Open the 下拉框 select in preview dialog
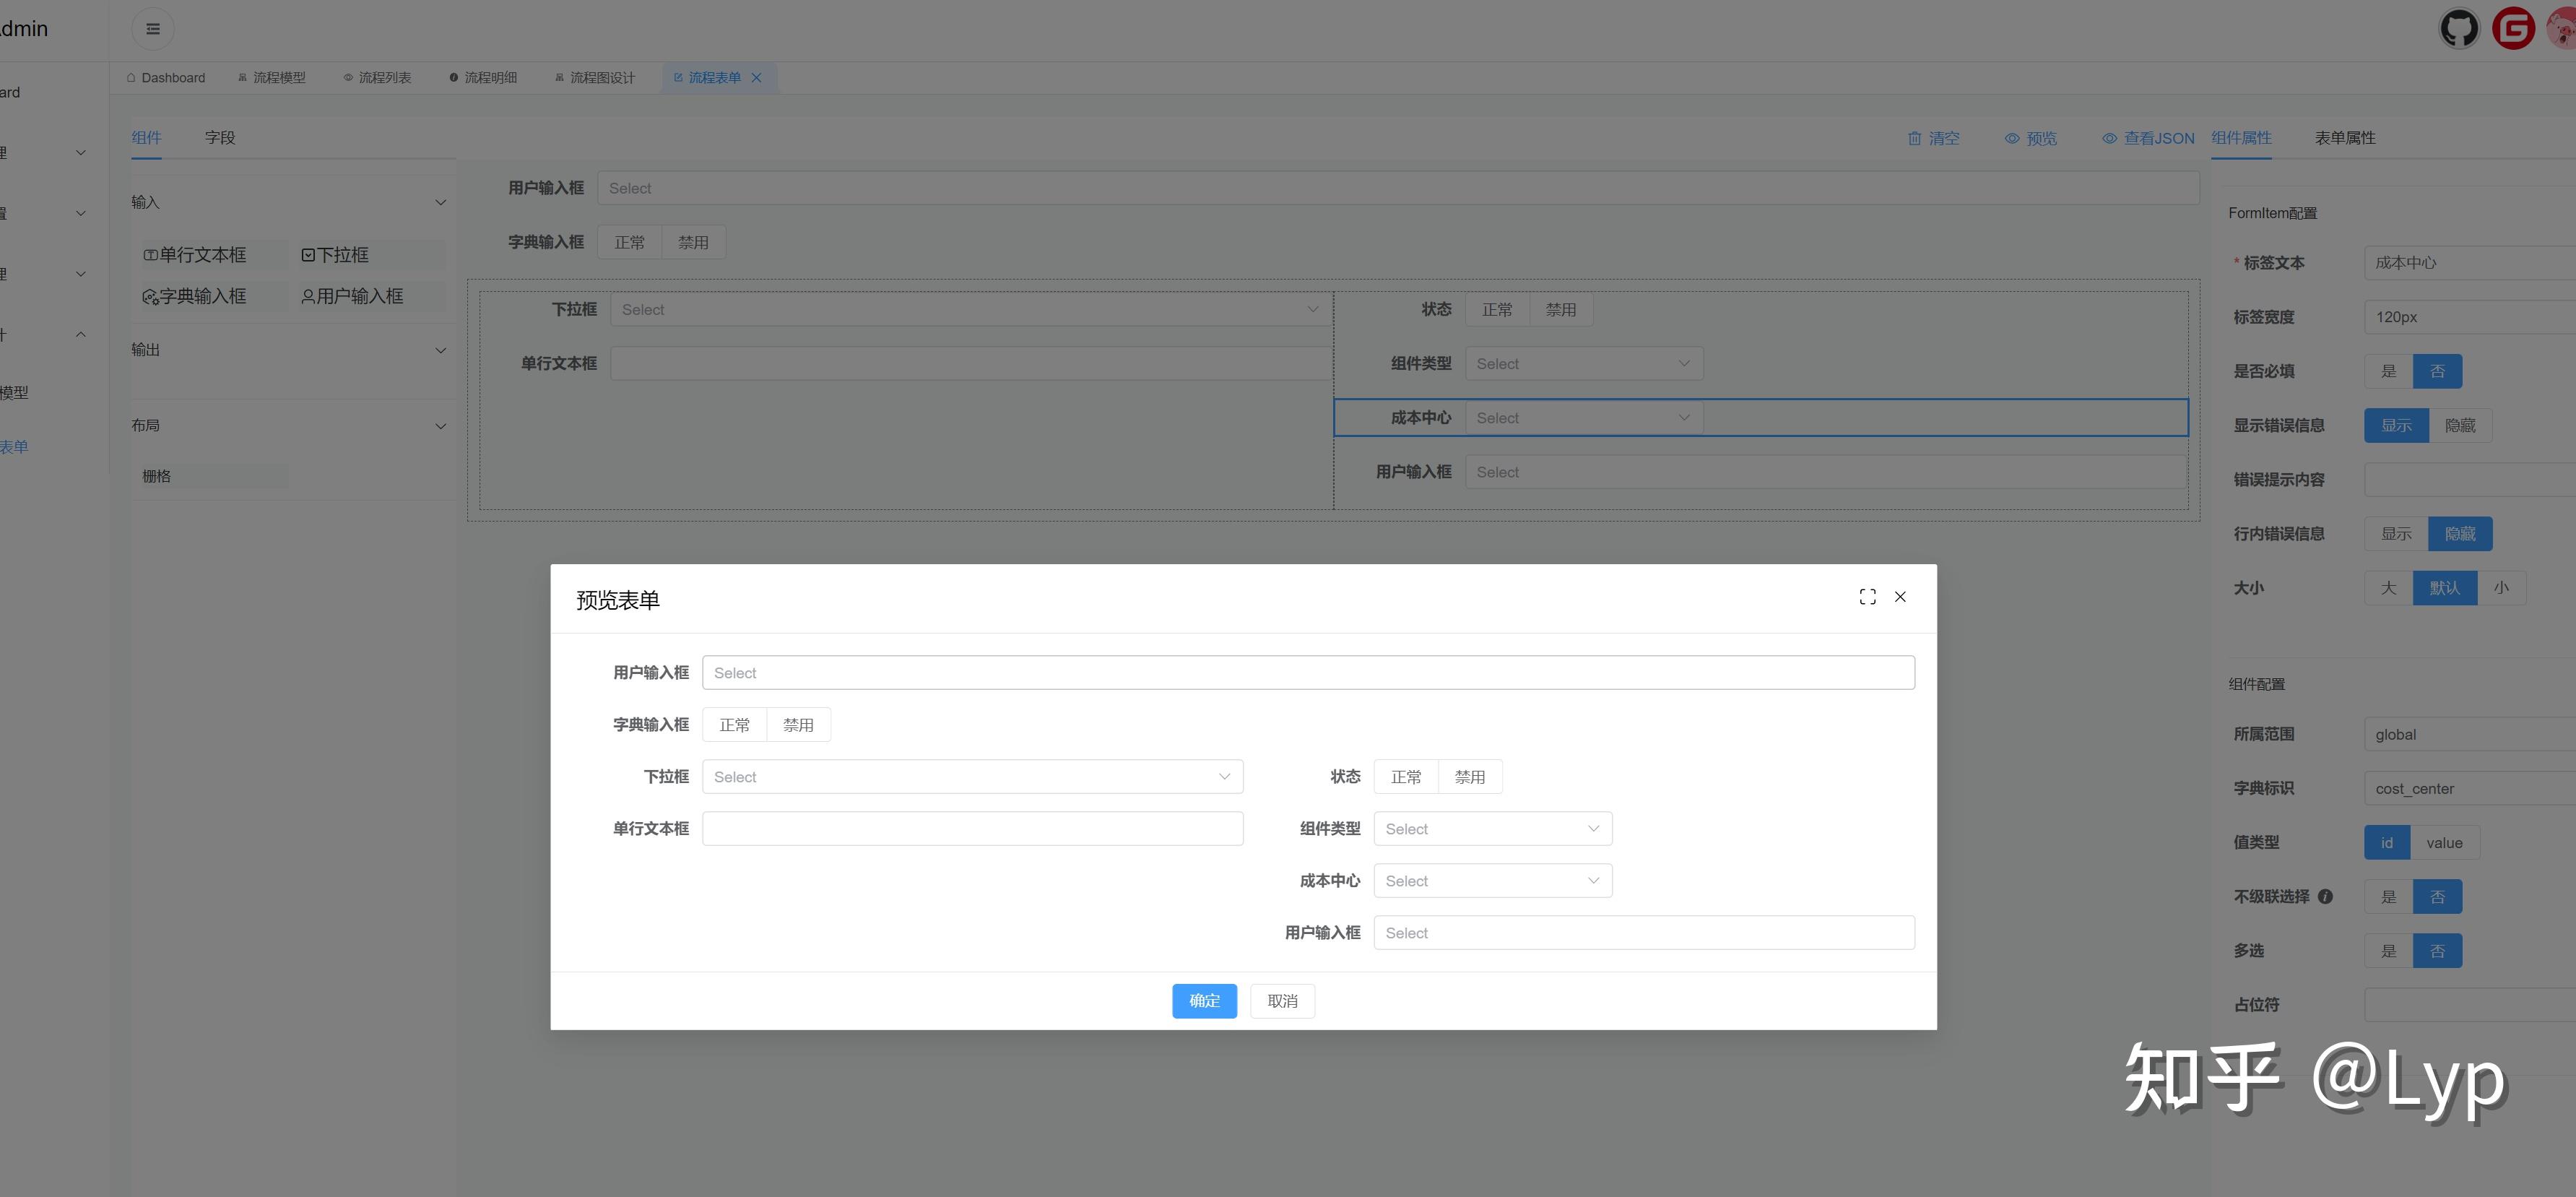Viewport: 2576px width, 1197px height. [x=972, y=777]
